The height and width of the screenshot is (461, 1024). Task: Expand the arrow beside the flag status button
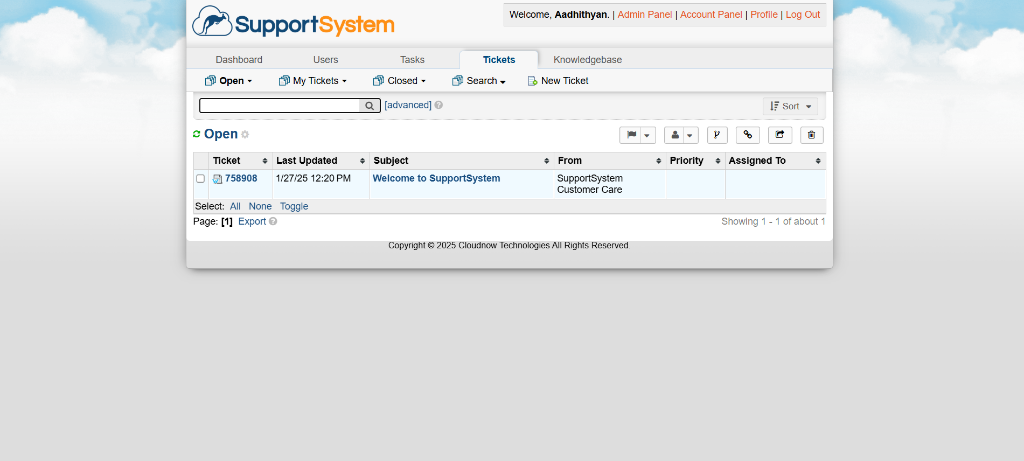tap(648, 135)
